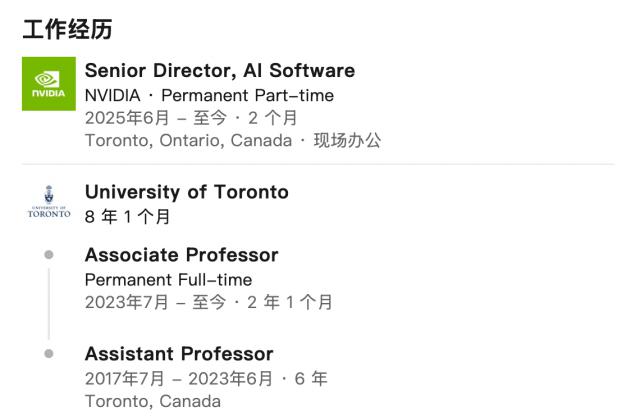This screenshot has height=416, width=640.
Task: Click the Assistant Professor timeline bullet
Action: pyautogui.click(x=48, y=354)
